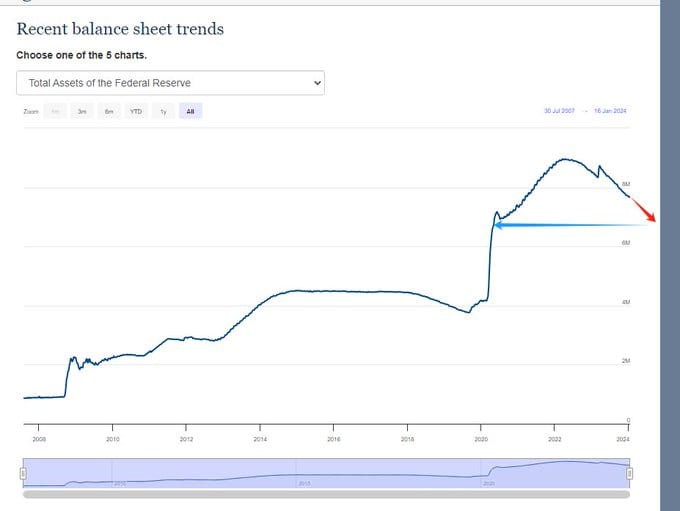Click the 4M y-axis label

pyautogui.click(x=626, y=302)
